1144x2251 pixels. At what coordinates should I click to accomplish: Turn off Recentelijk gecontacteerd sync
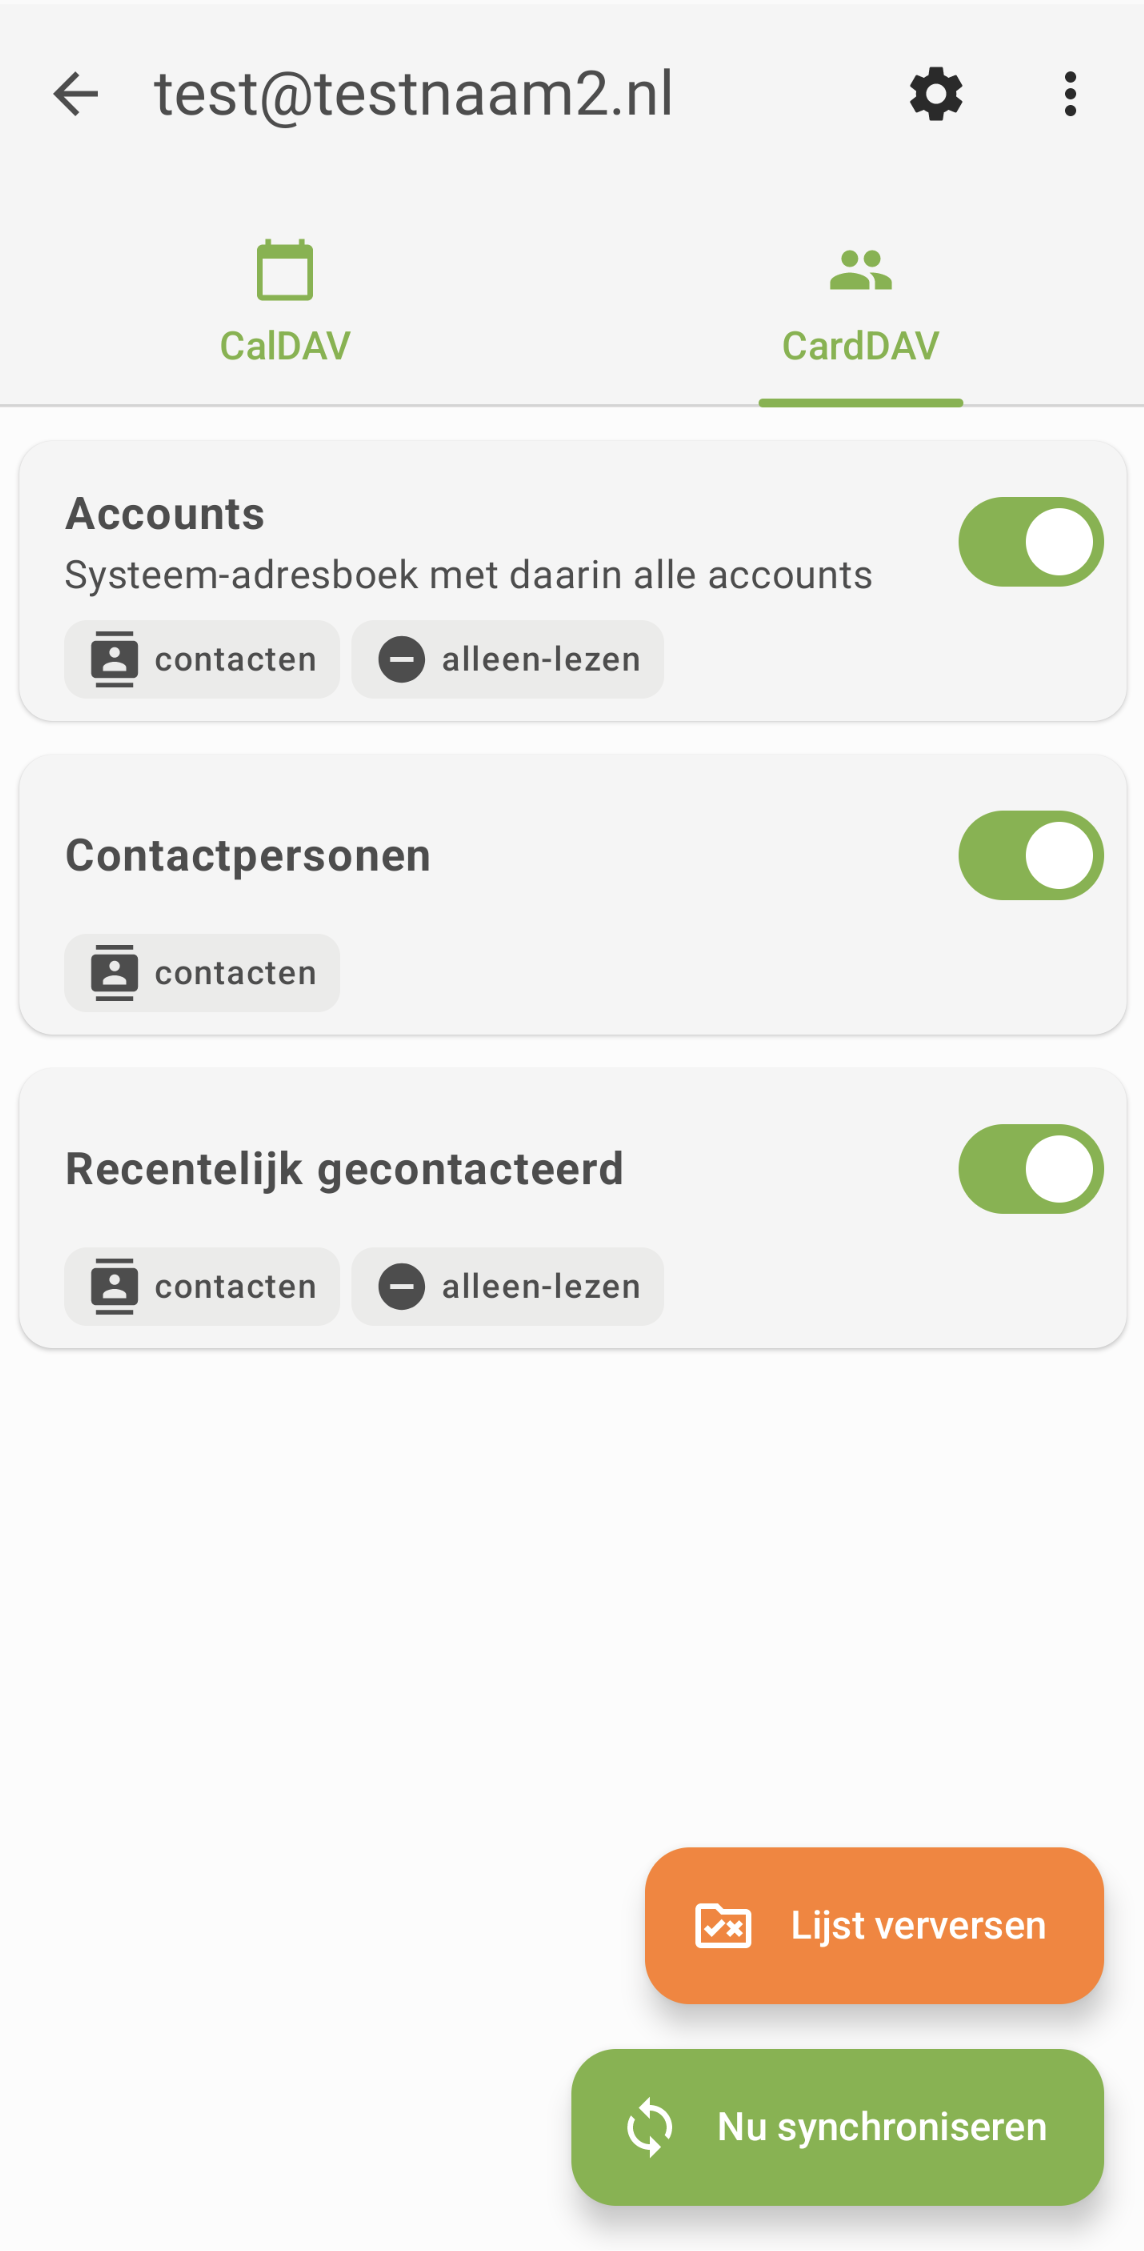click(1030, 1169)
